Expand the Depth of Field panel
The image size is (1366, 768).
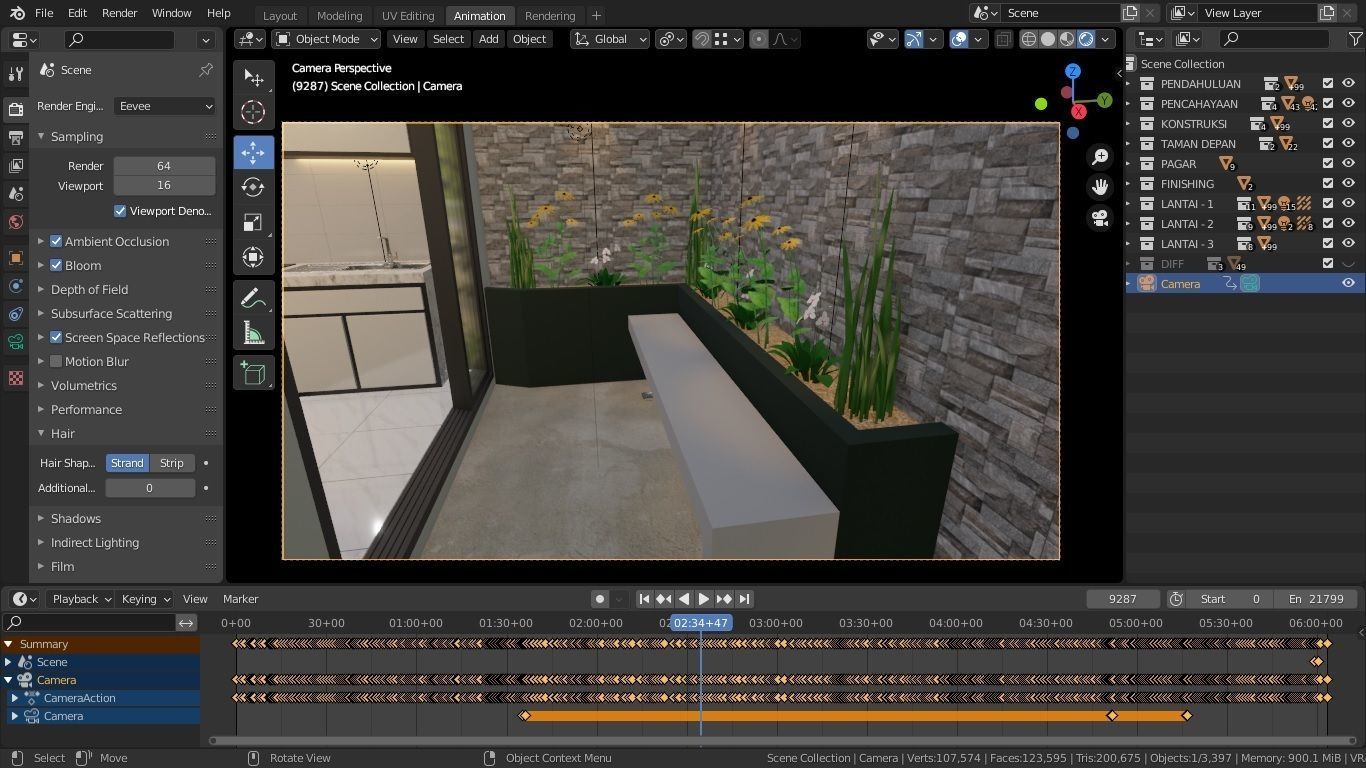click(89, 290)
